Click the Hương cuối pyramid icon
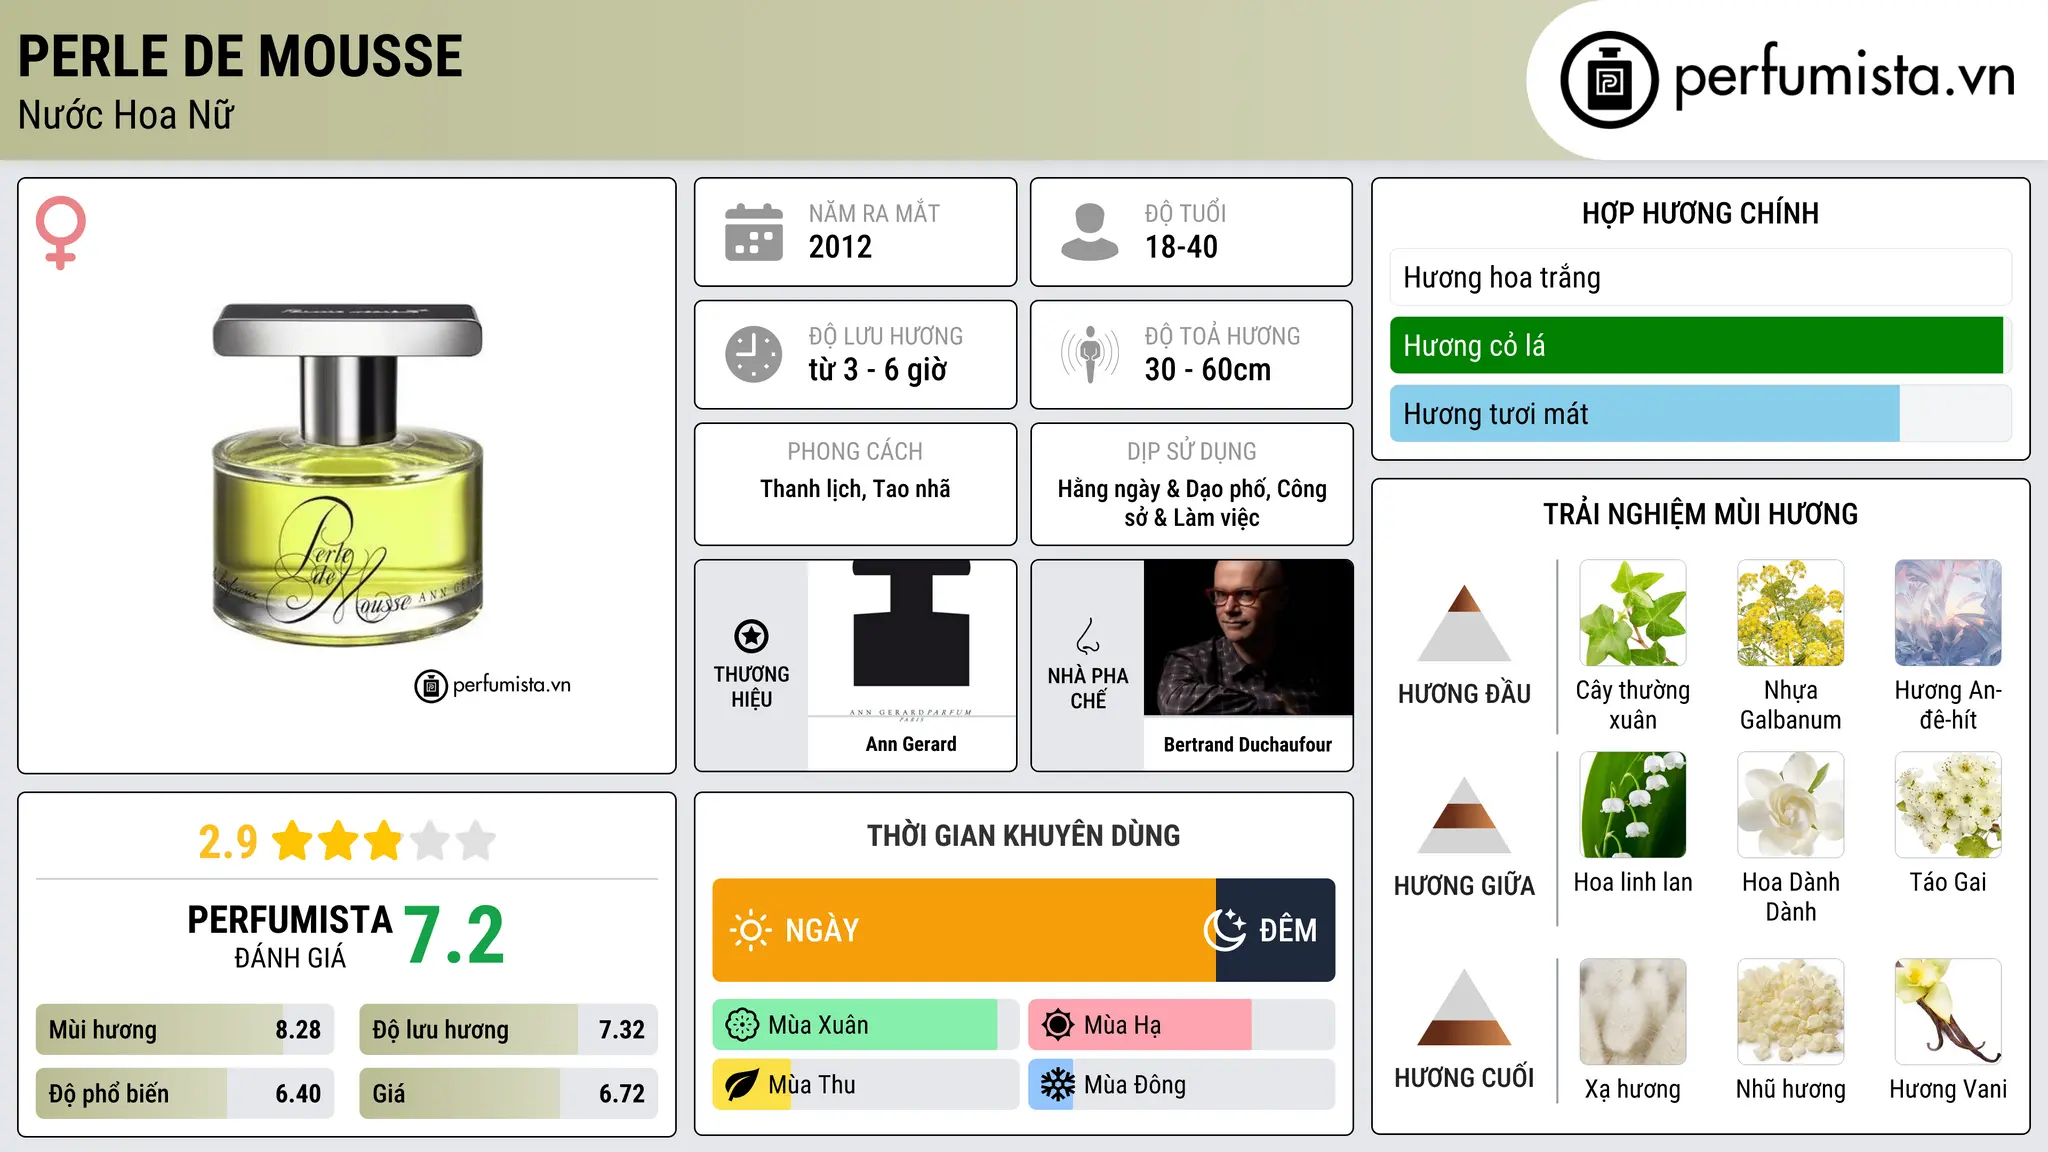Viewport: 2048px width, 1152px height. click(x=1465, y=1007)
